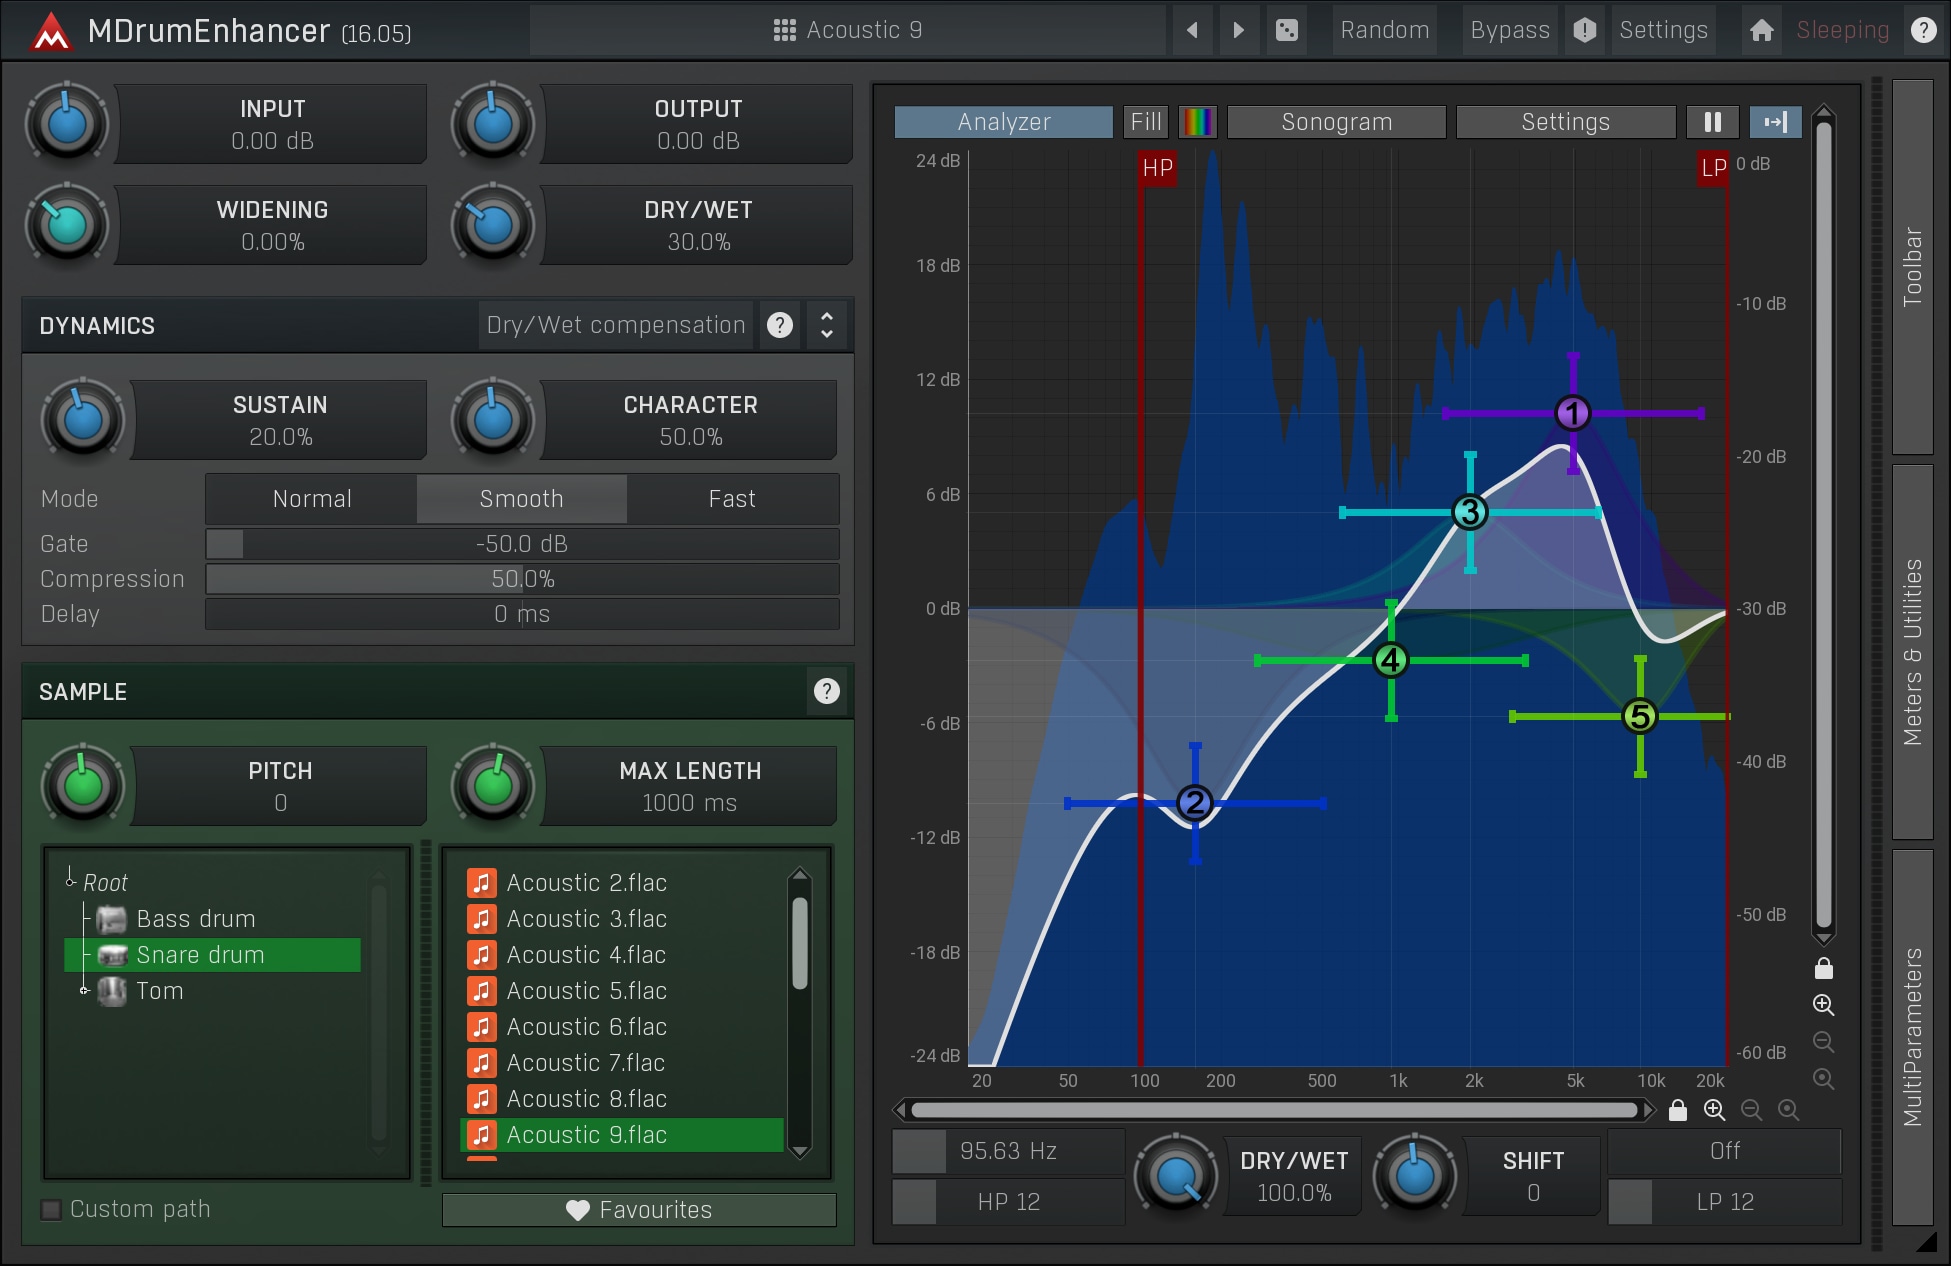Click the LP filter marker
This screenshot has height=1266, width=1951.
[1713, 168]
